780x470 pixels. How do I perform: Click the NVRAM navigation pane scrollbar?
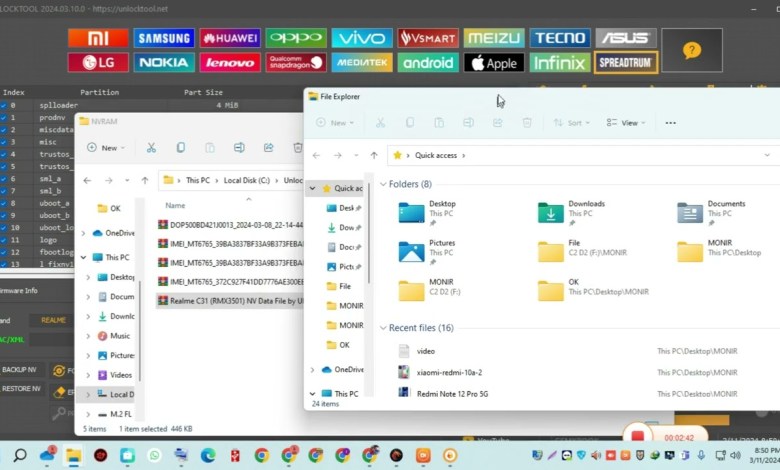click(140, 331)
